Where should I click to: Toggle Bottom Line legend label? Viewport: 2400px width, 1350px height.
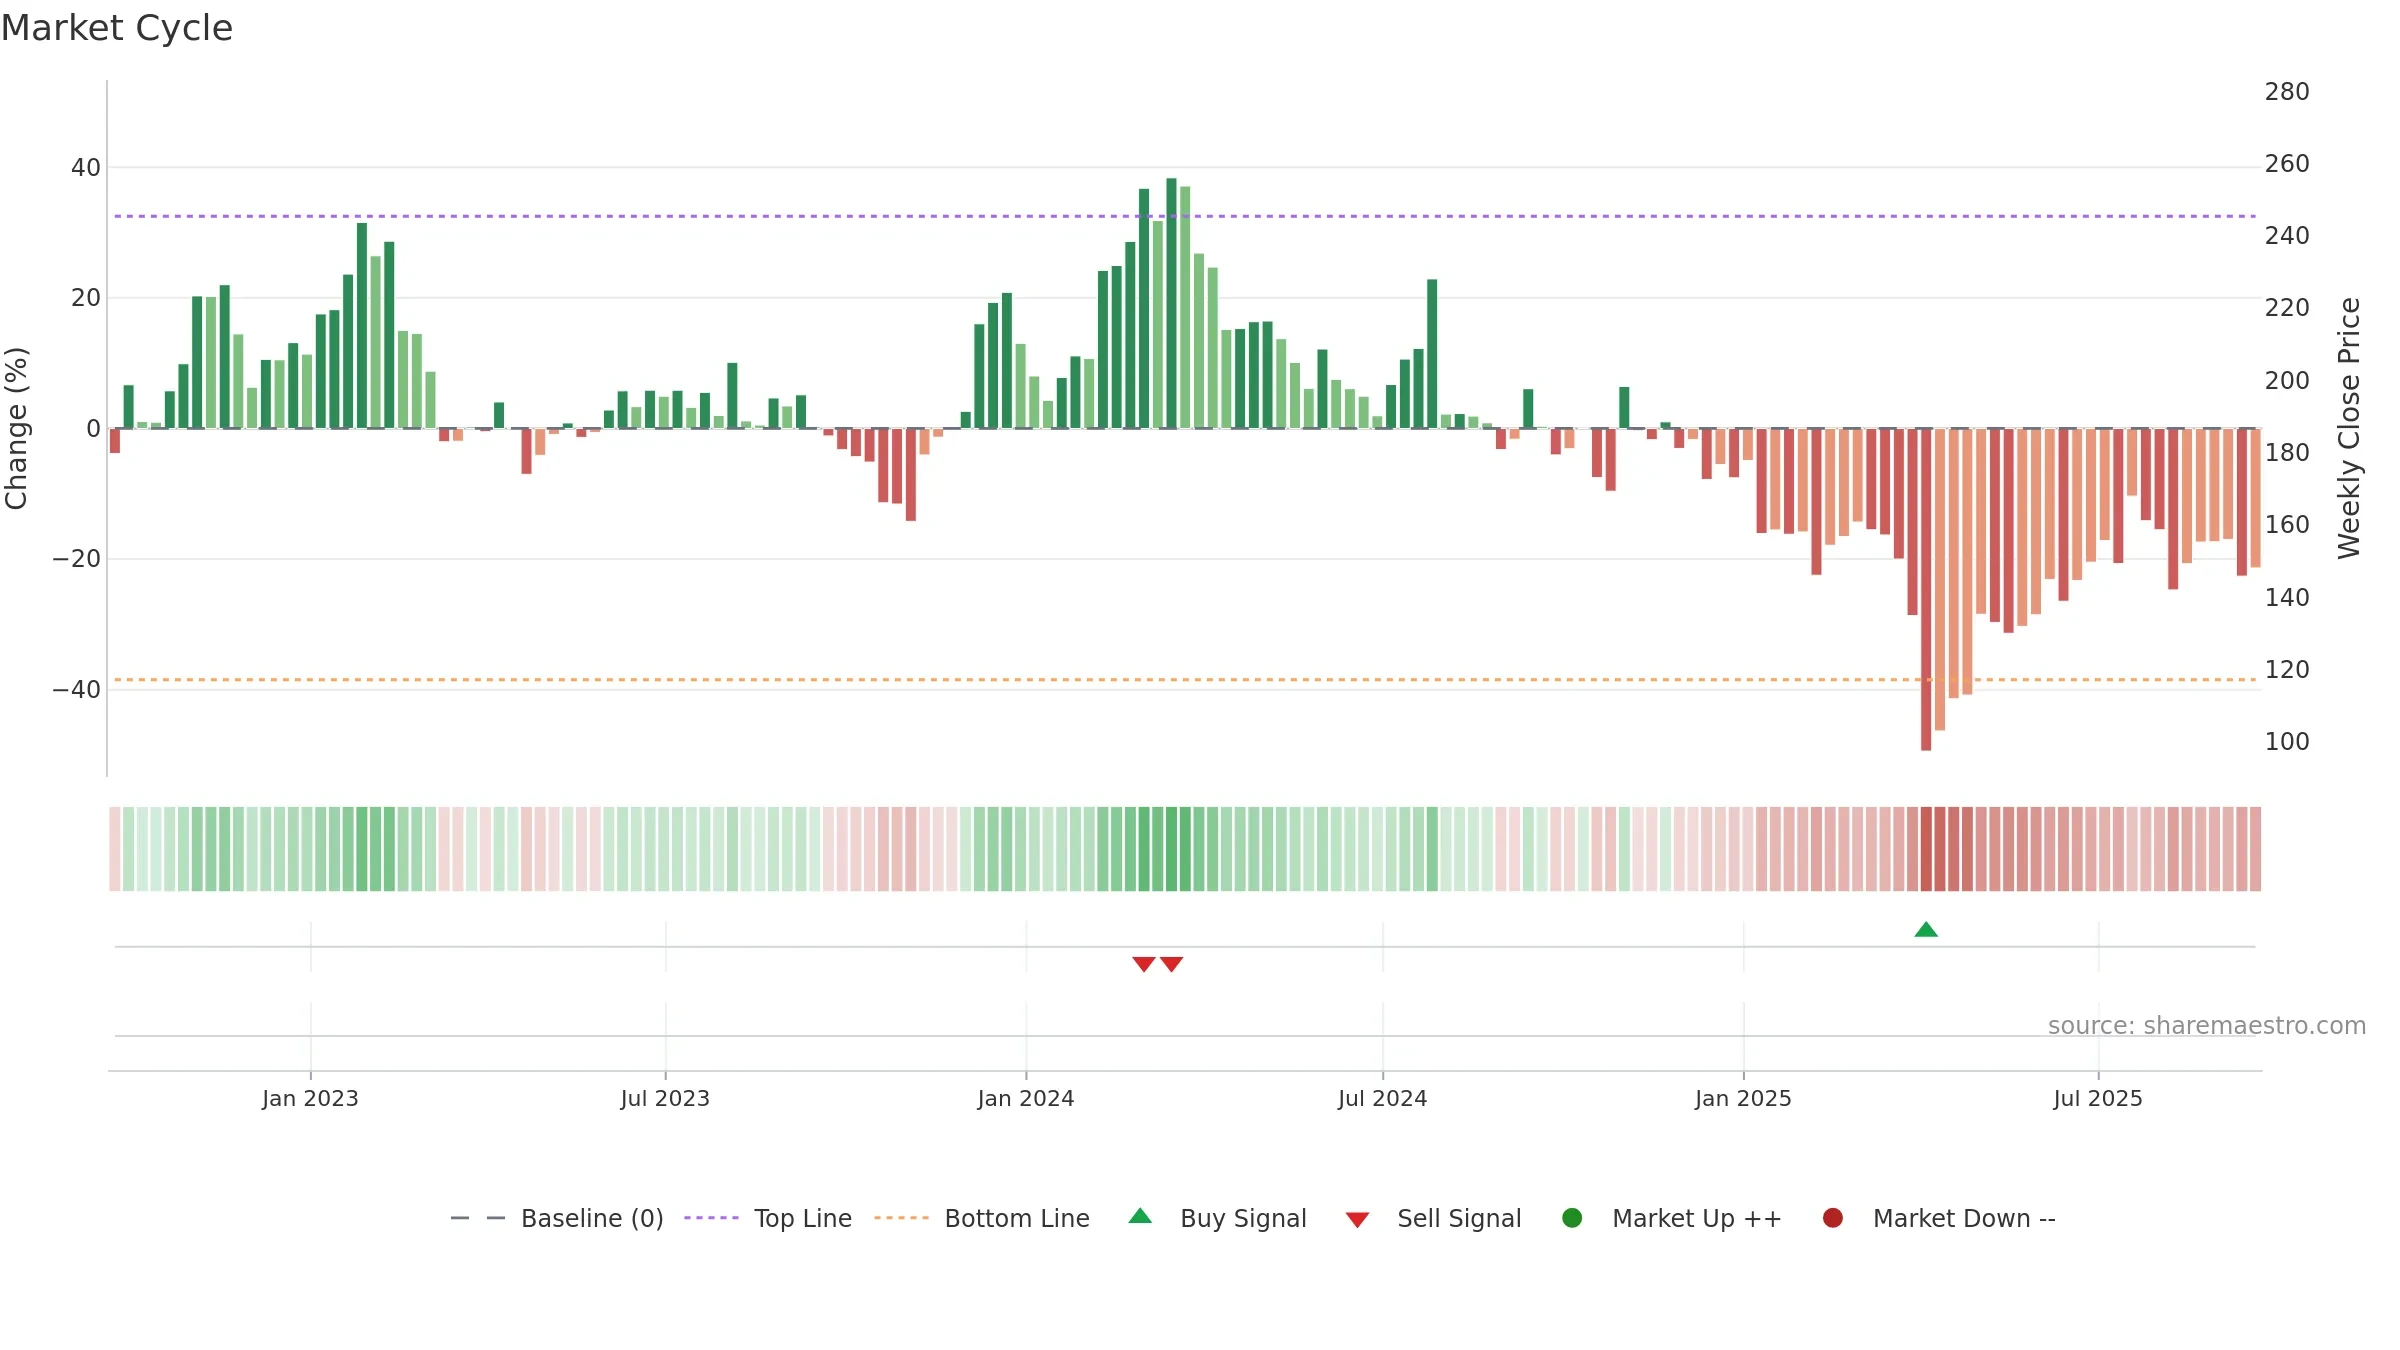[1017, 1219]
